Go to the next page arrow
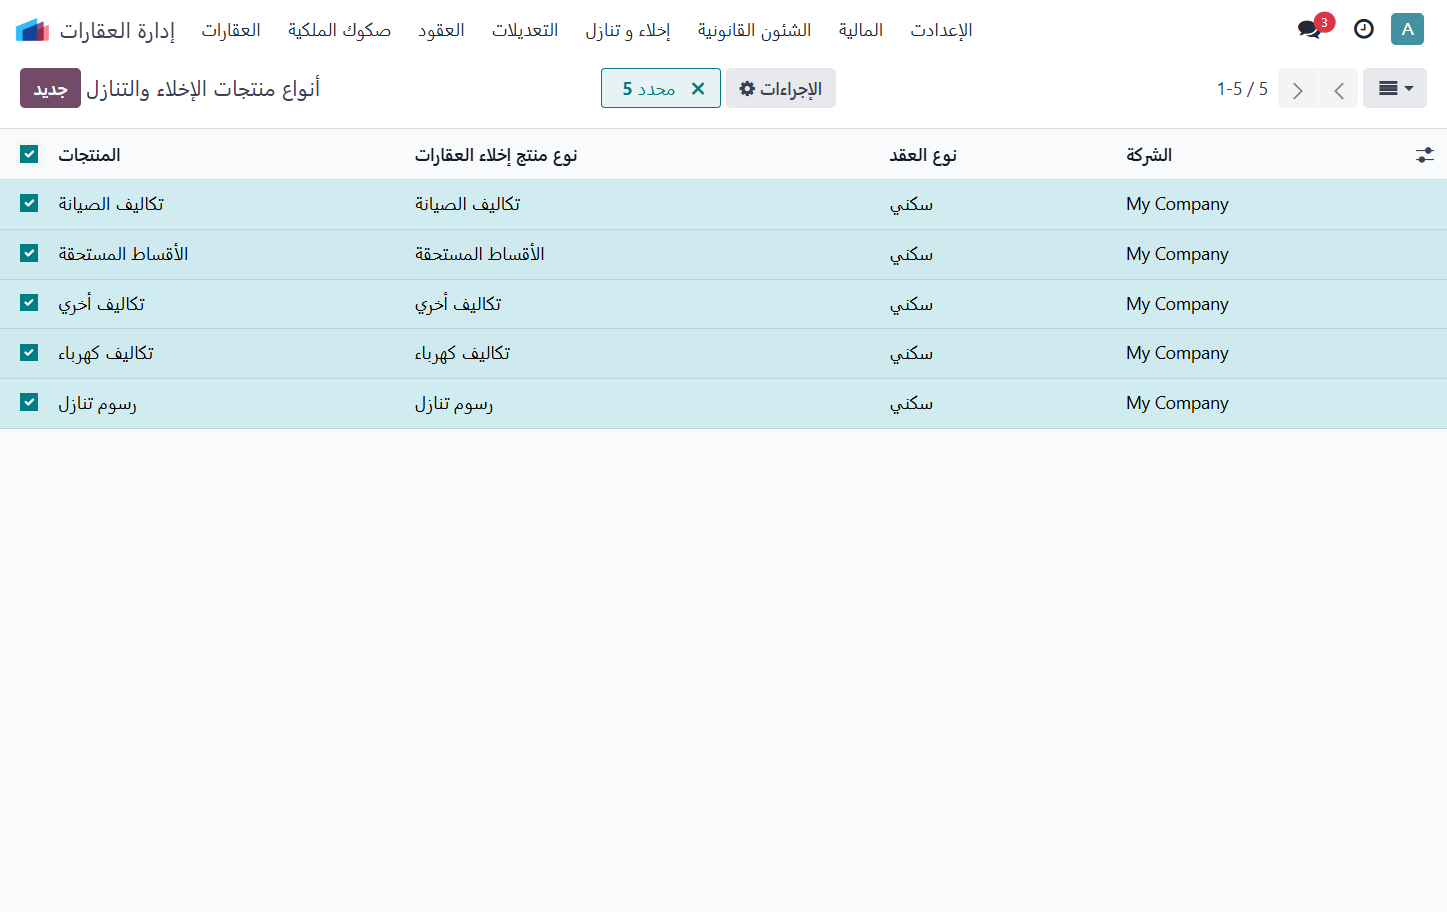This screenshot has height=912, width=1447. (x=1298, y=89)
